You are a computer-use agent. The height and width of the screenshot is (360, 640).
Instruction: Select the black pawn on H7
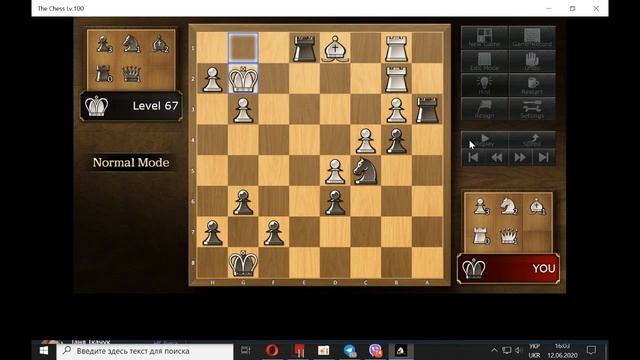(212, 232)
